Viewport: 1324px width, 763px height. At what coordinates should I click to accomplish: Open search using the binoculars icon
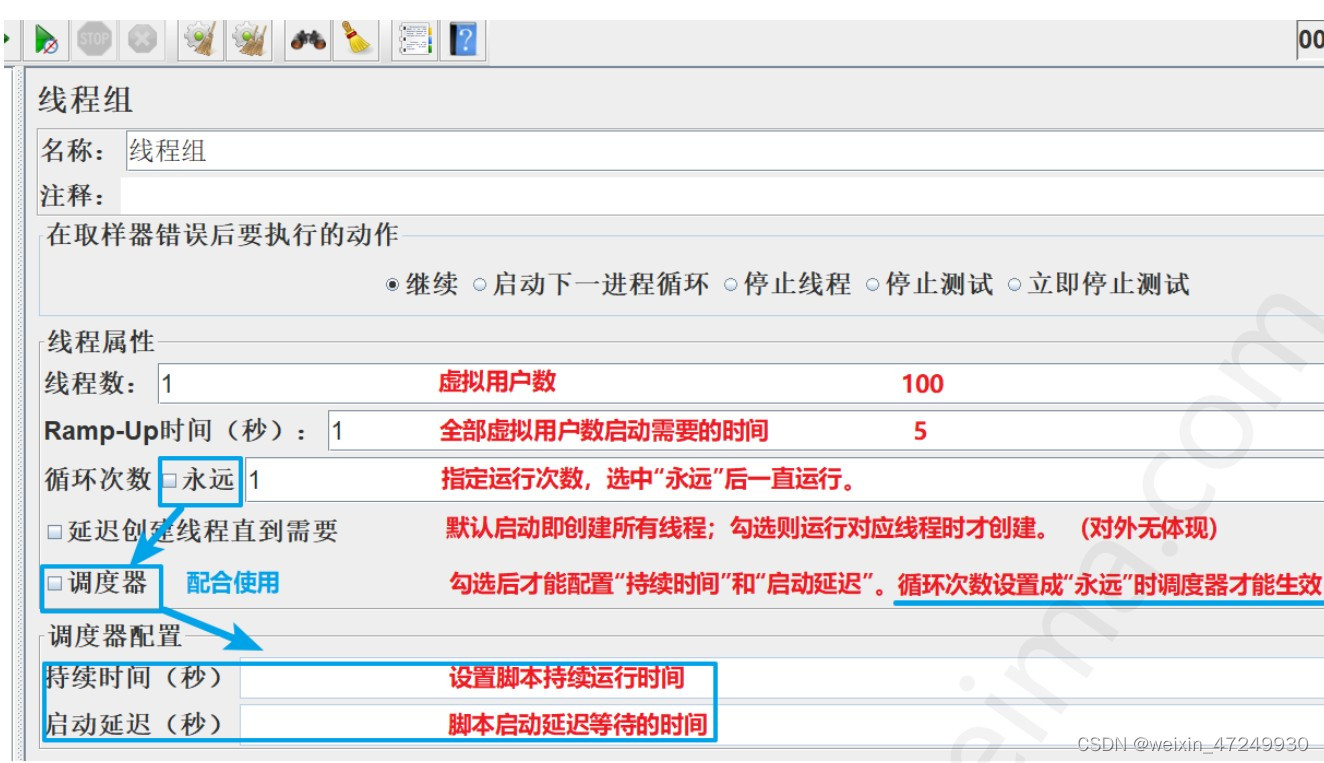coord(308,40)
